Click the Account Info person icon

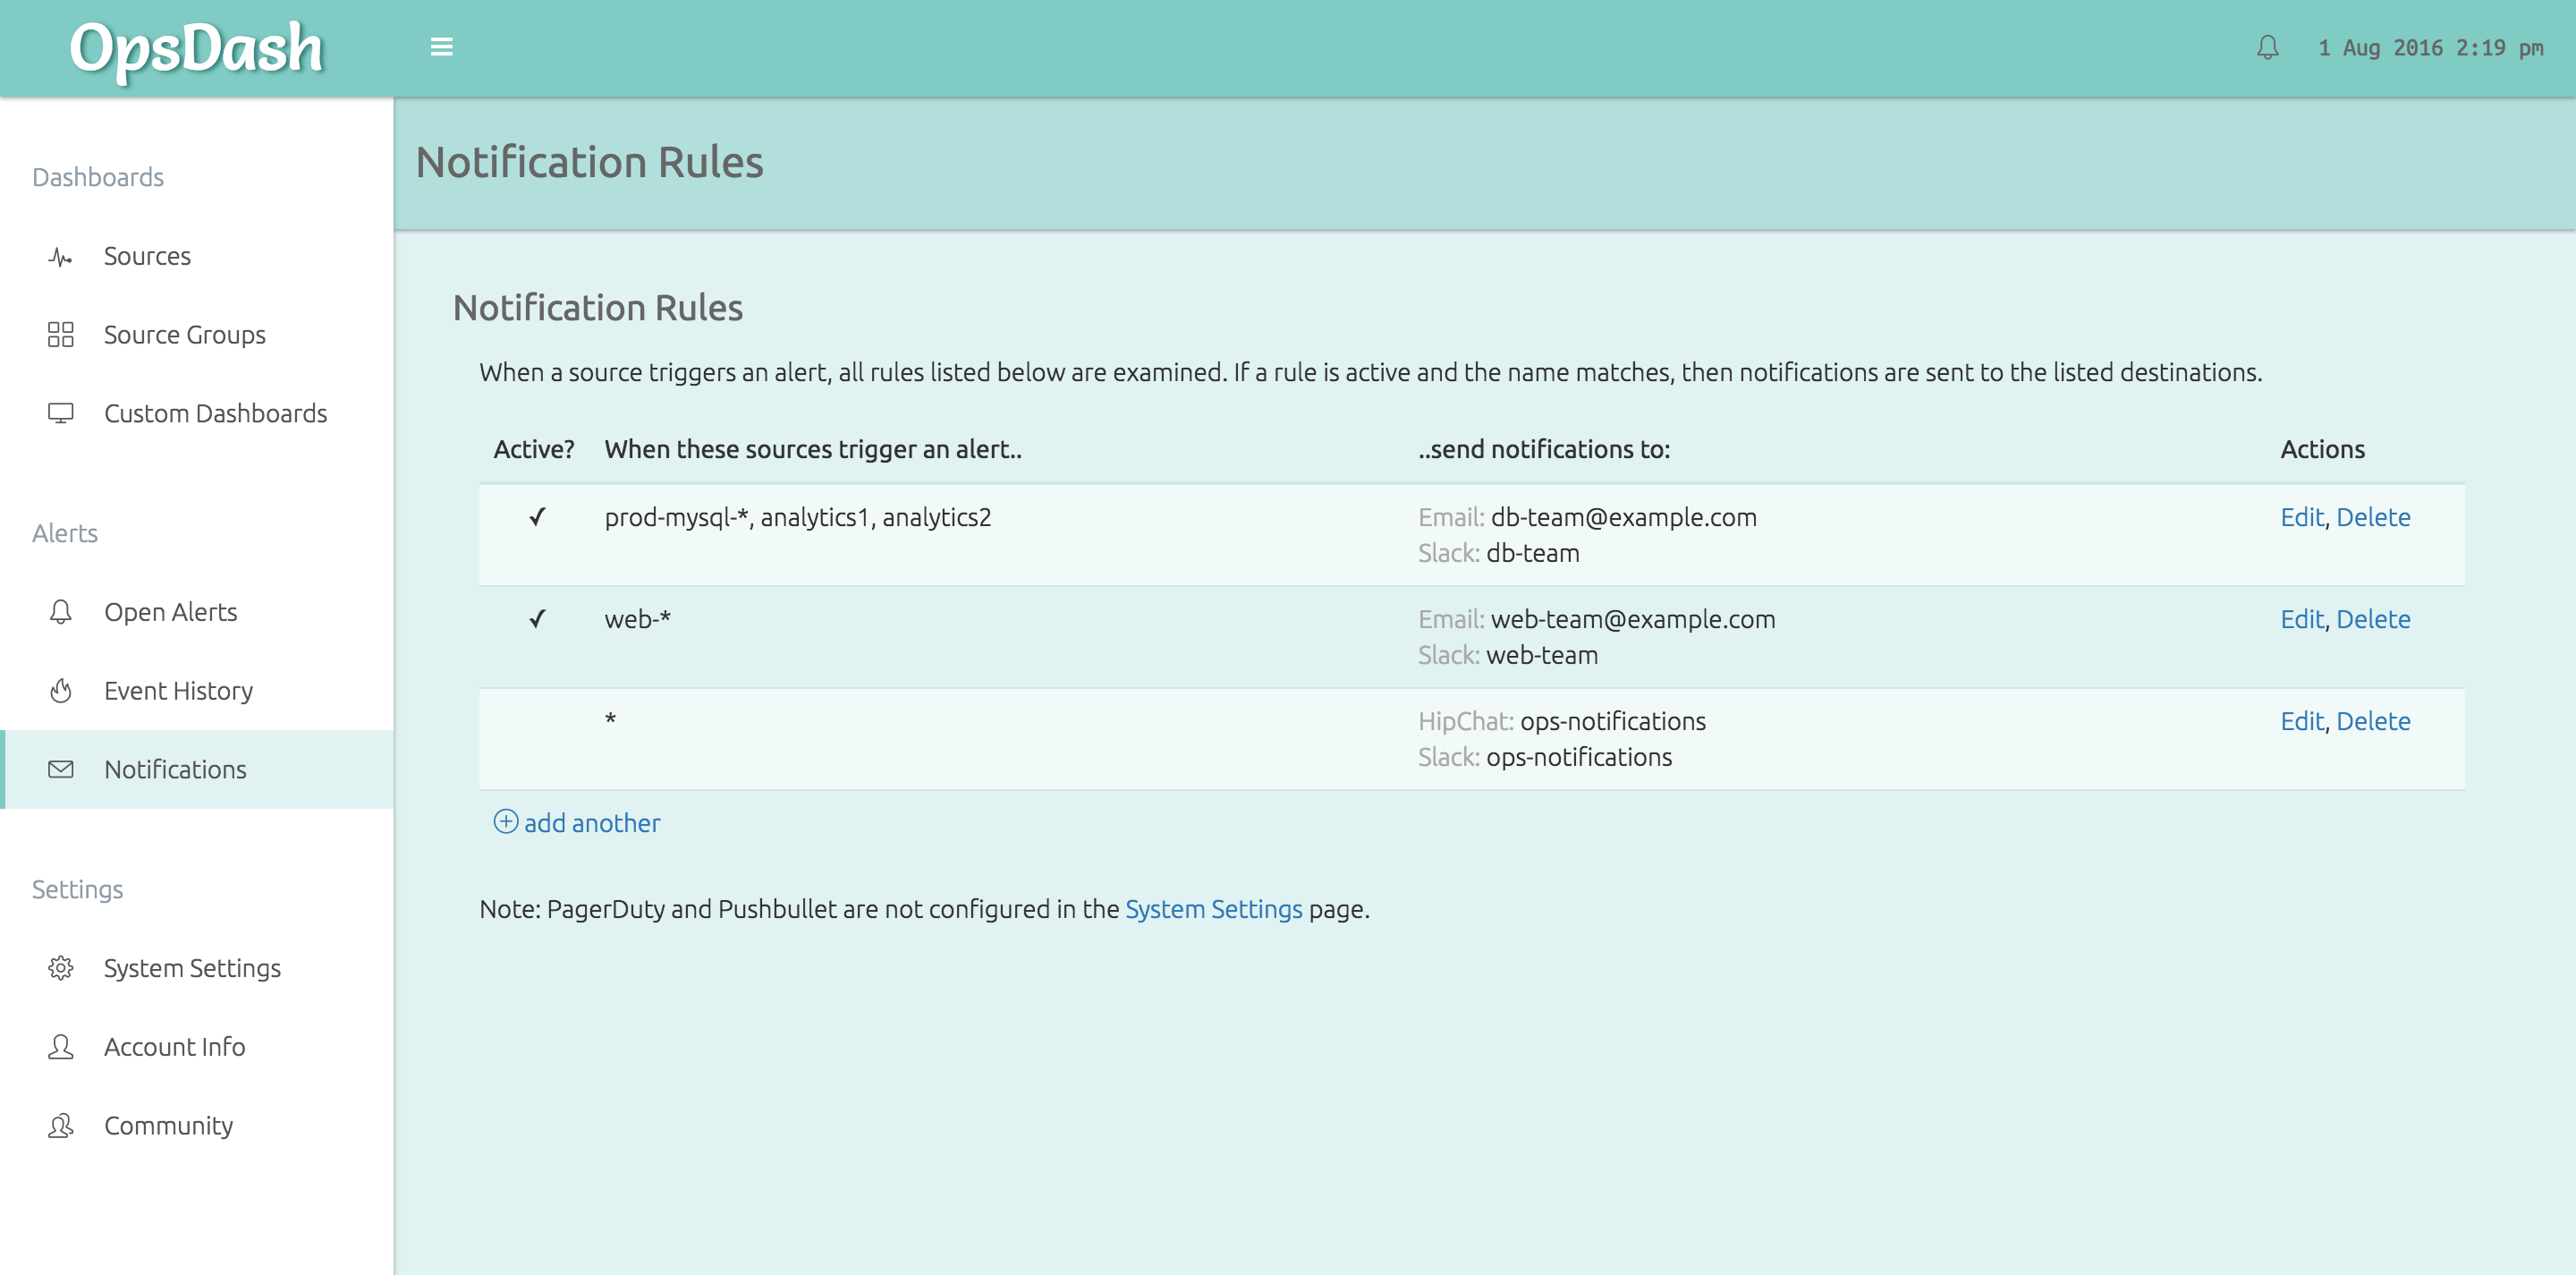click(60, 1047)
